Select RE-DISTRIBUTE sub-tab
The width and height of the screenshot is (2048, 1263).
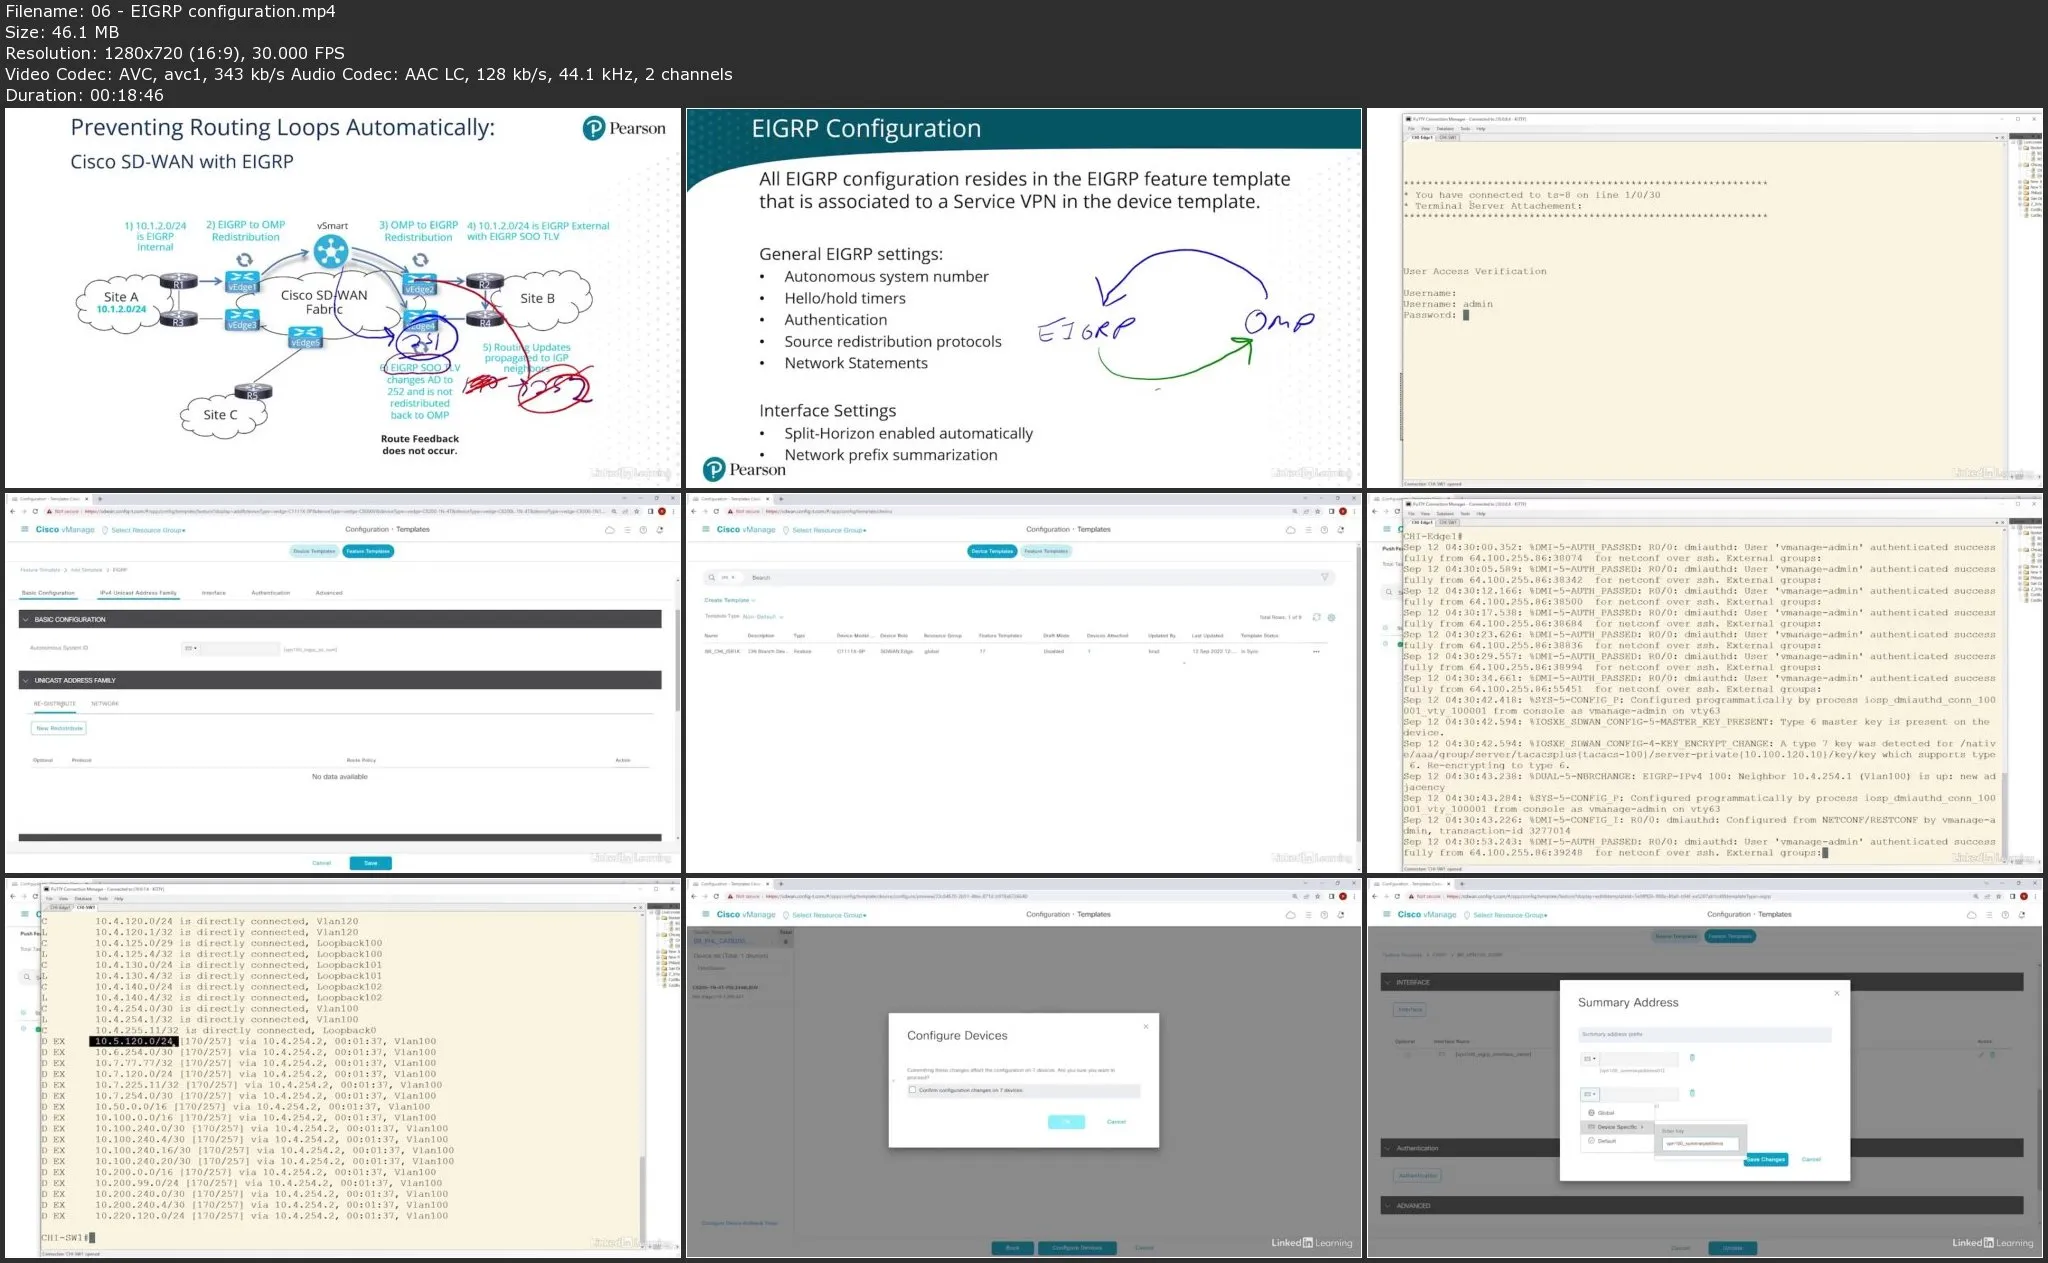coord(54,704)
